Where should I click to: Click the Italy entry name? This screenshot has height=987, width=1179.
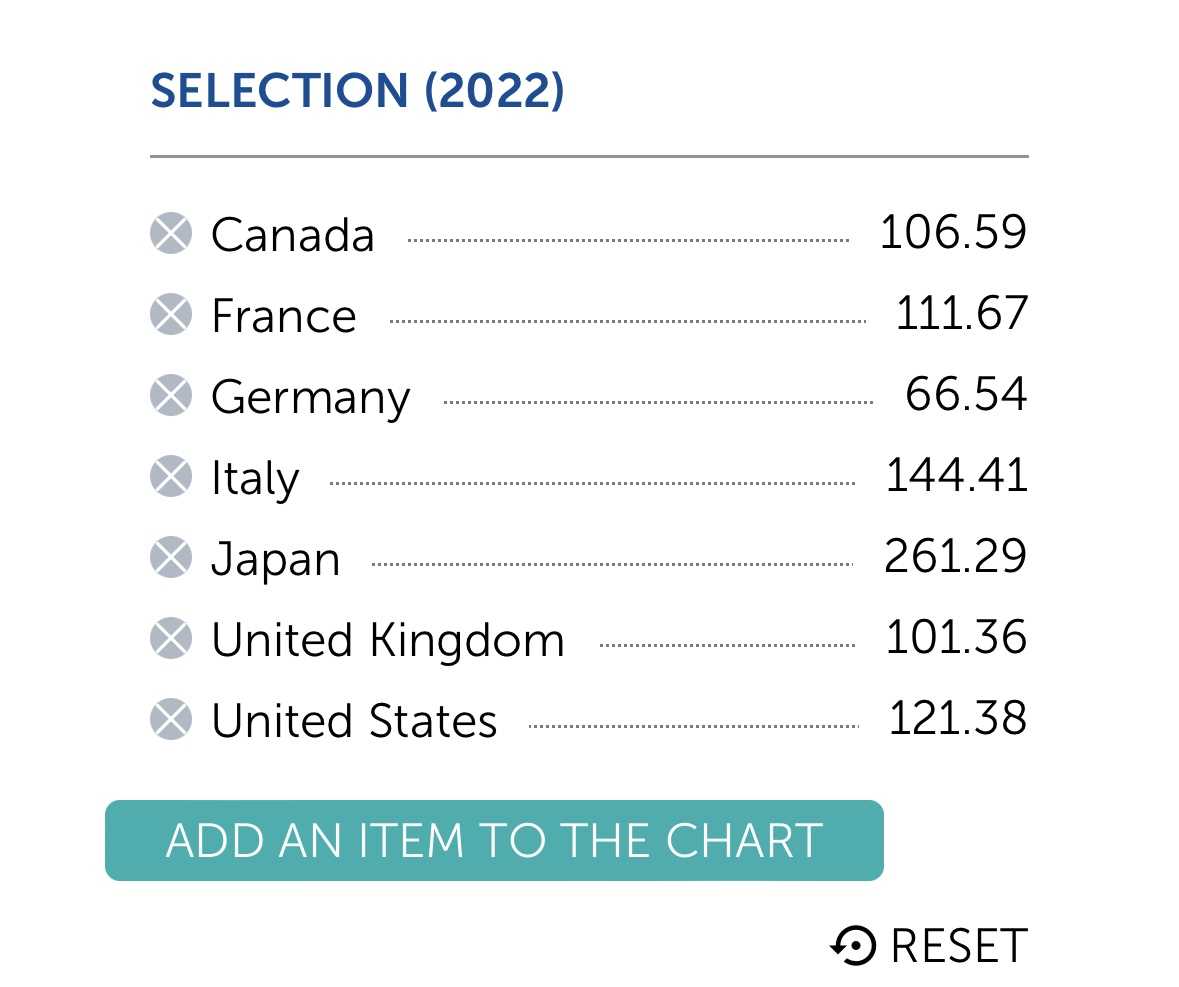[x=255, y=478]
